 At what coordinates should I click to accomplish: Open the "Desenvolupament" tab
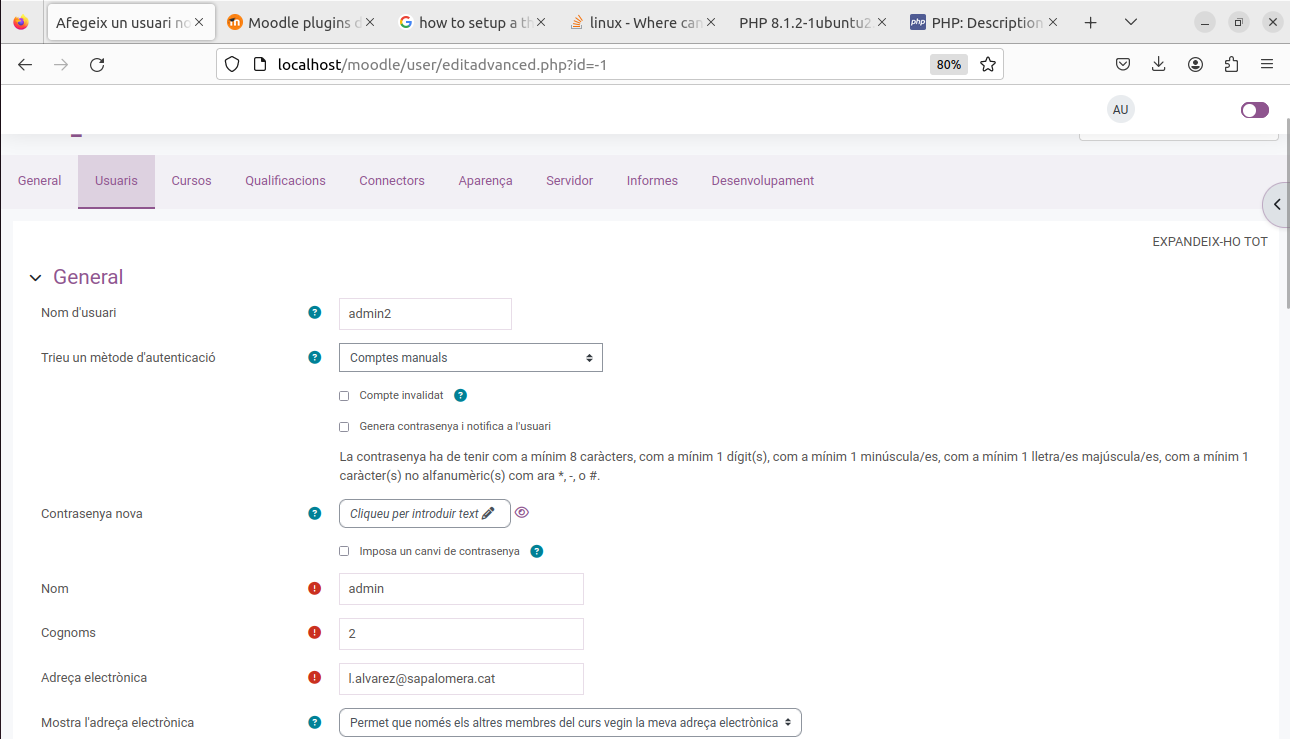[x=762, y=181]
